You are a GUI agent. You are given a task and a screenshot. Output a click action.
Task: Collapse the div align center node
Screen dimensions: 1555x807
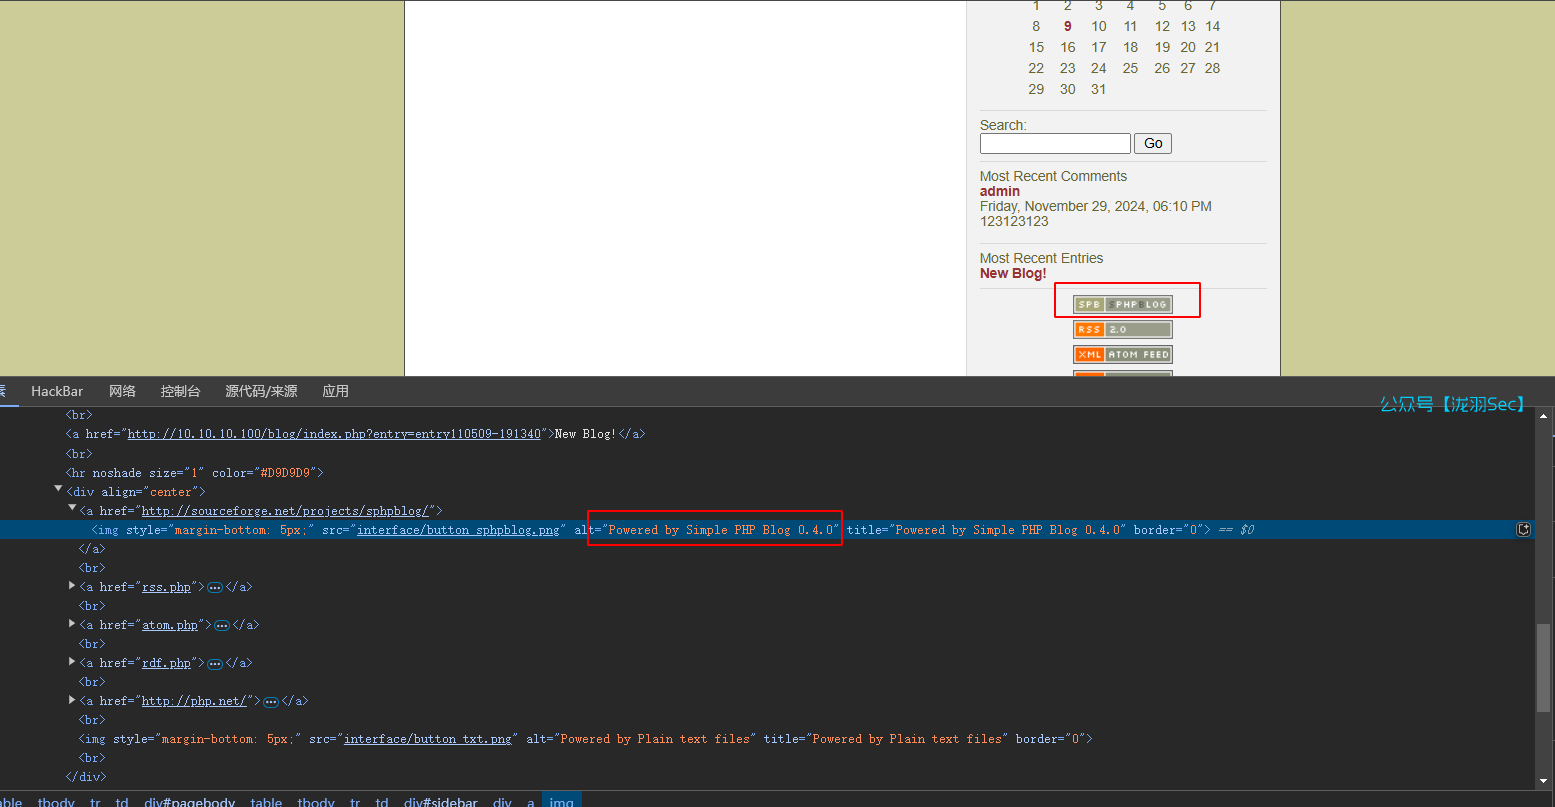59,490
